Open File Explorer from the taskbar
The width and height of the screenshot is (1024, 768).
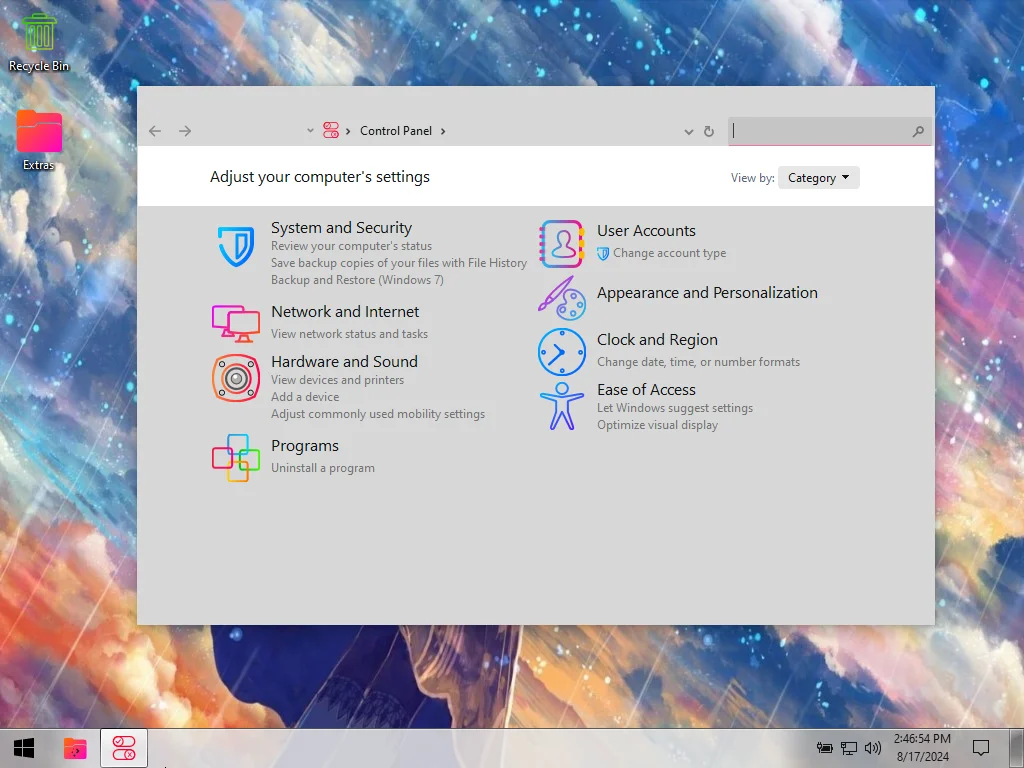[75, 748]
